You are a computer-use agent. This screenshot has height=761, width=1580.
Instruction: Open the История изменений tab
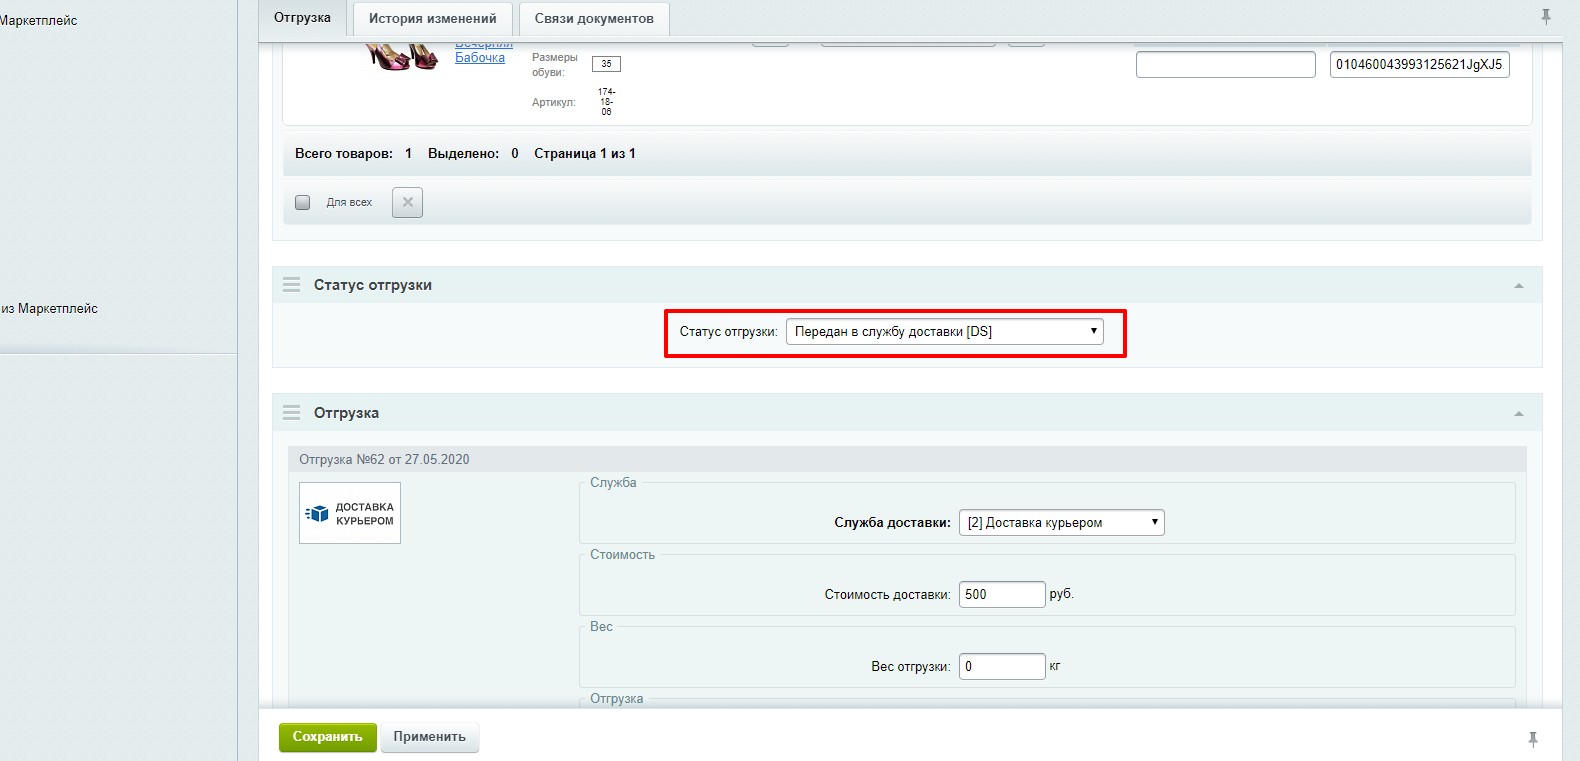(432, 18)
